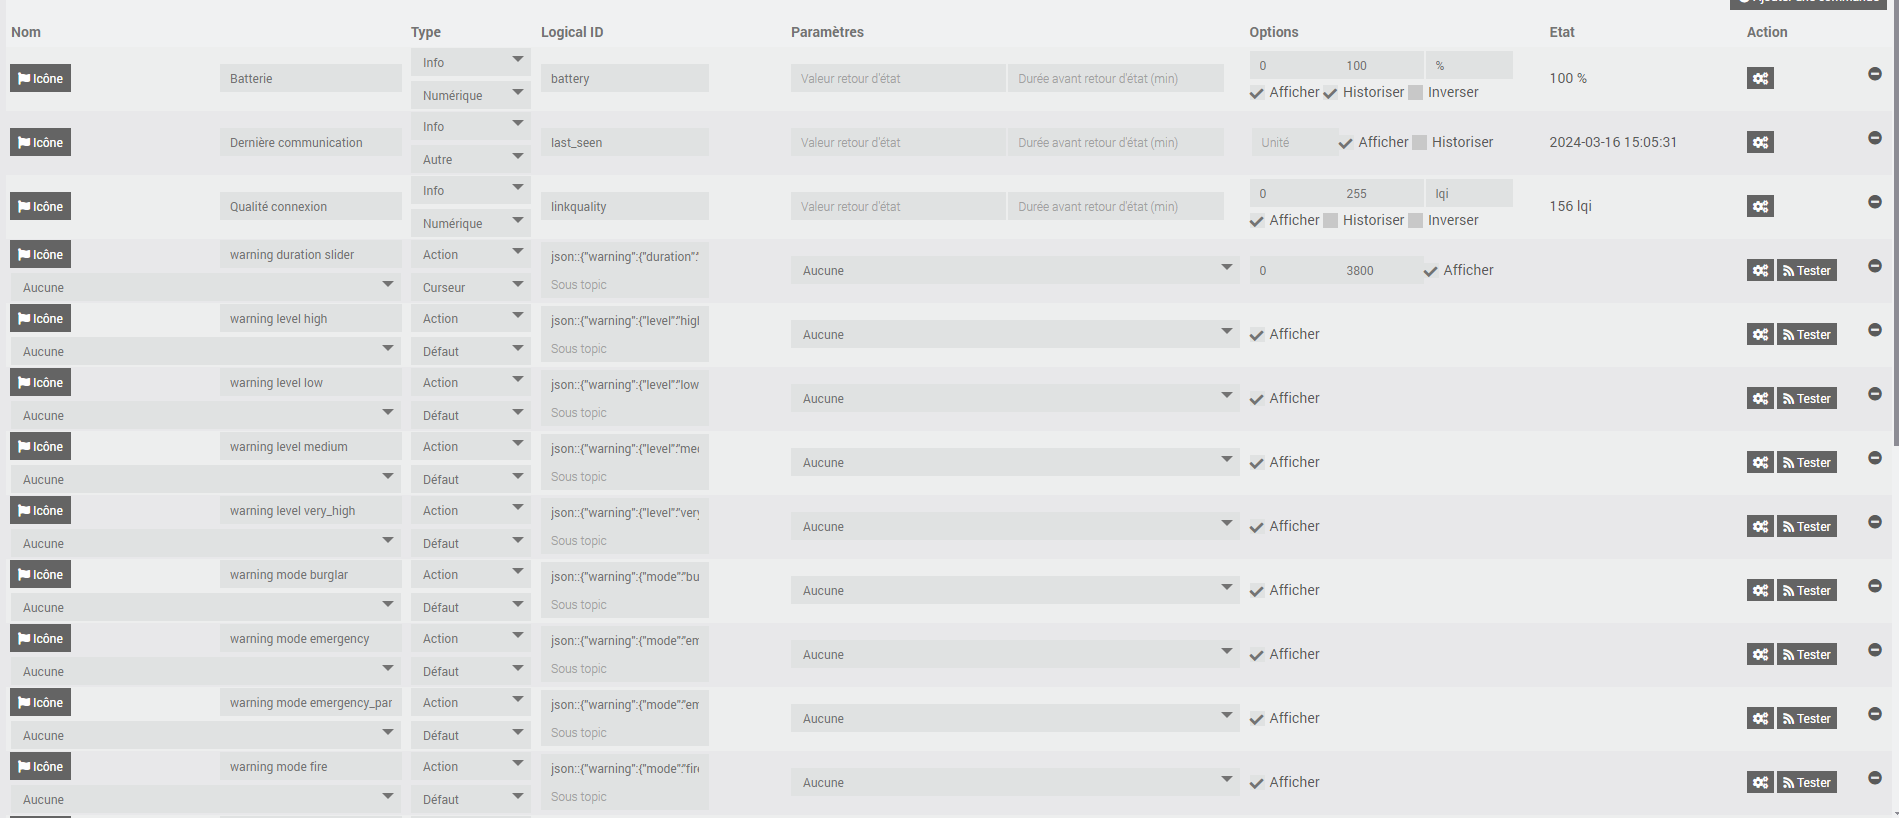Click the Icône flag button for Qualité connexion

point(40,206)
